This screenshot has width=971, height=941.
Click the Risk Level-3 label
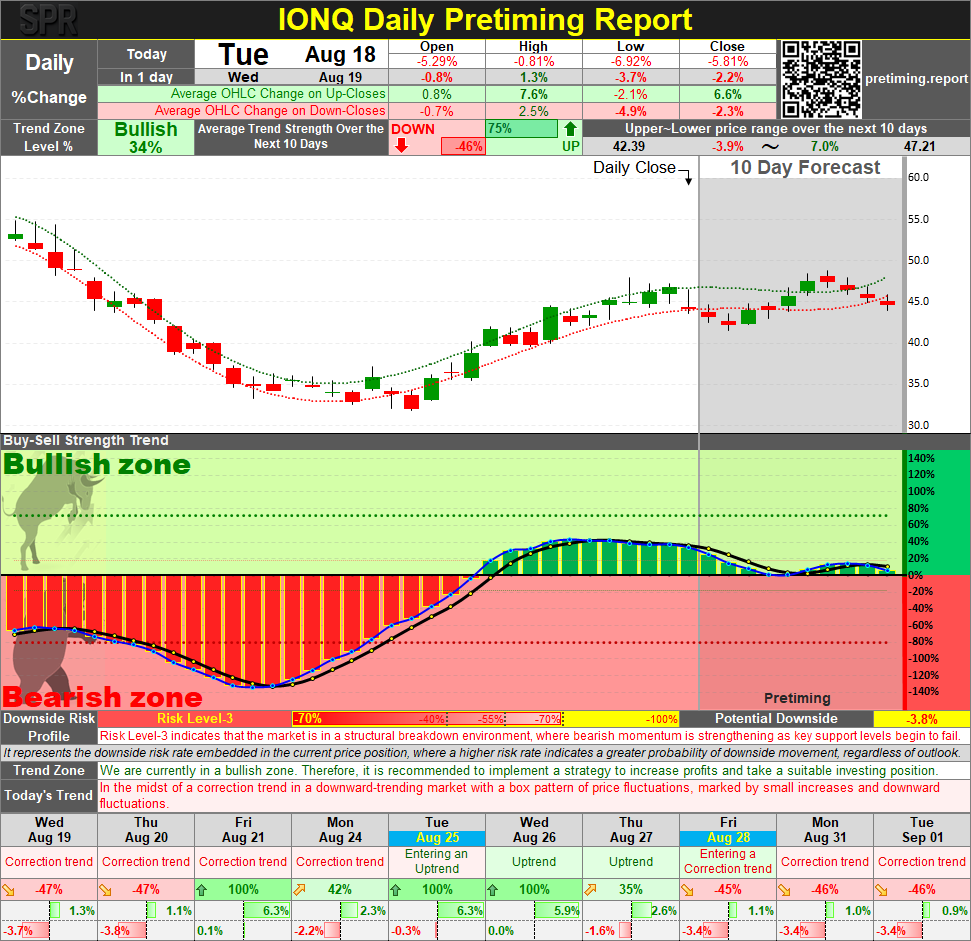(195, 719)
